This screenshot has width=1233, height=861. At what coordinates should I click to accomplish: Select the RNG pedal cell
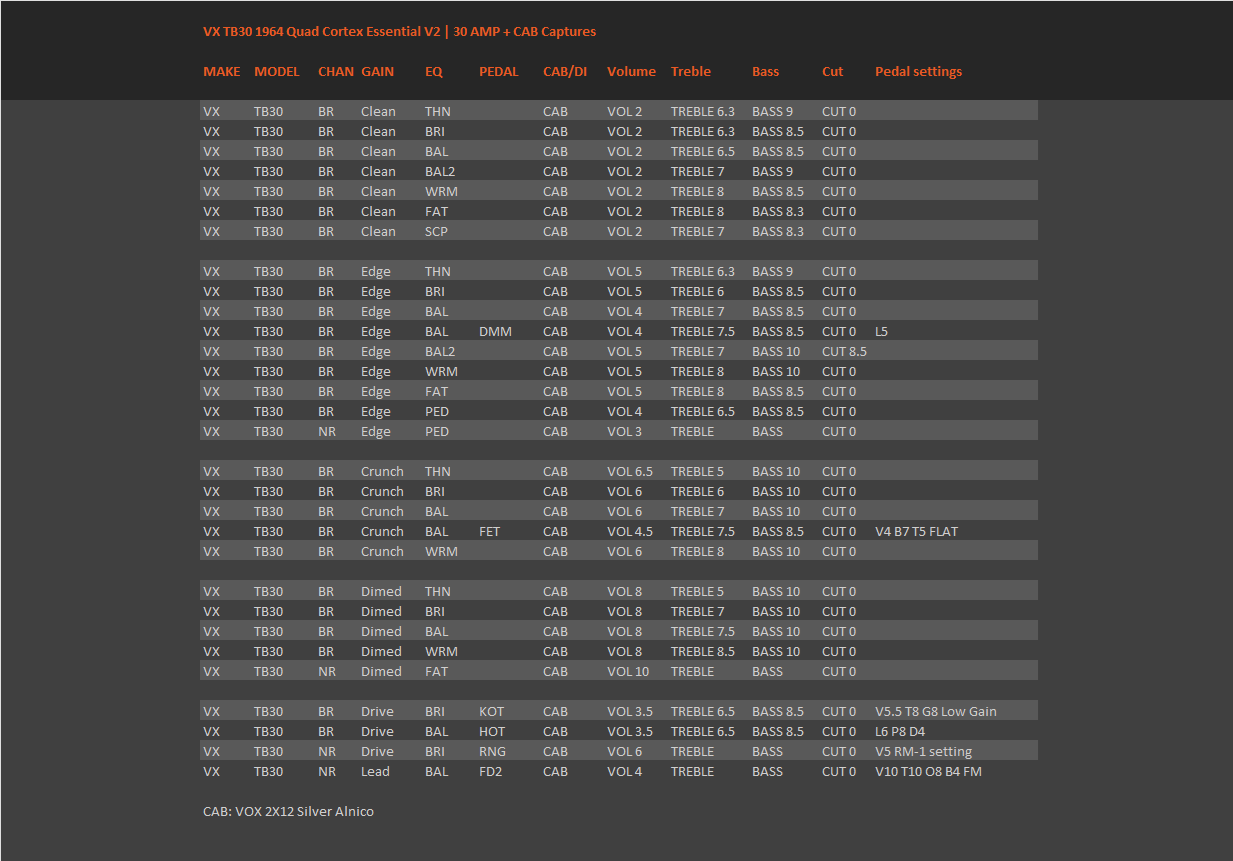click(x=492, y=751)
